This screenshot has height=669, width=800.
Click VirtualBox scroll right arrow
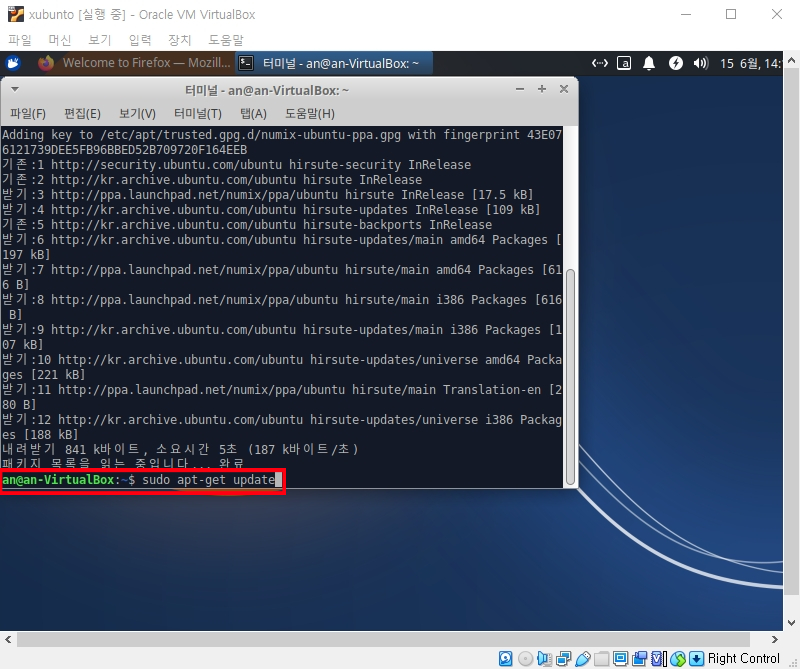pyautogui.click(x=774, y=639)
